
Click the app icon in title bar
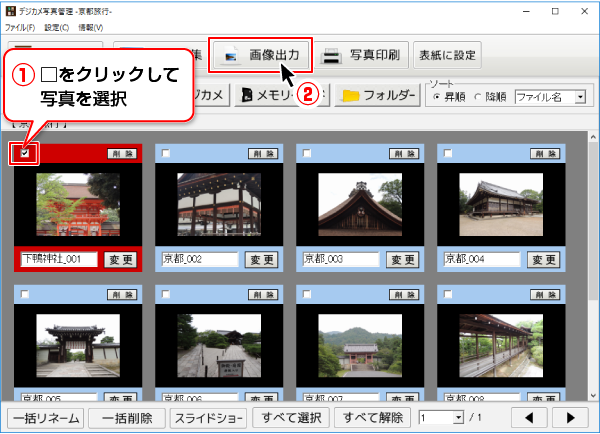click(x=11, y=11)
